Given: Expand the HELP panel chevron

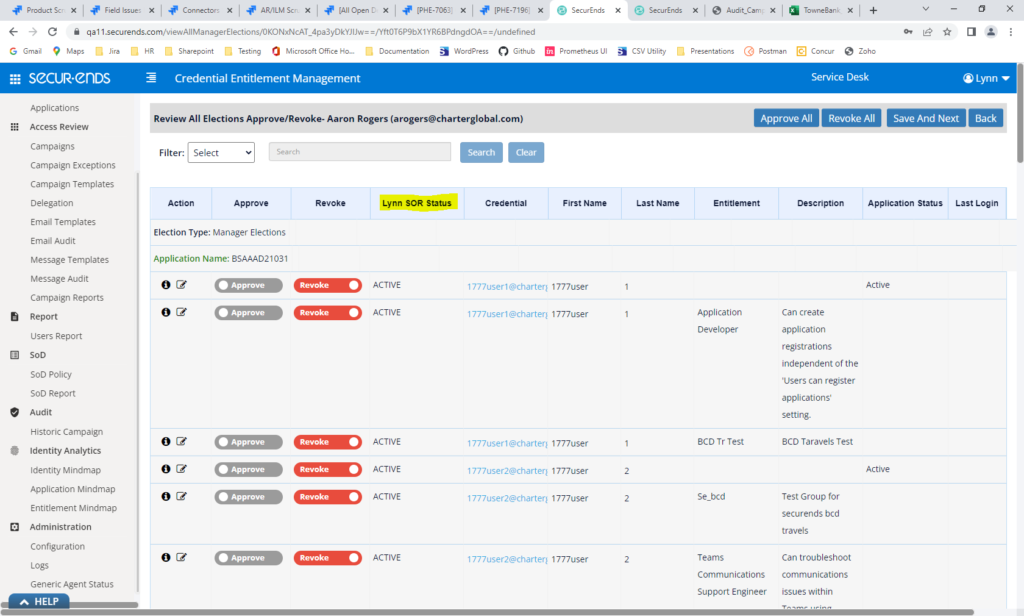Looking at the screenshot, I should click(24, 602).
